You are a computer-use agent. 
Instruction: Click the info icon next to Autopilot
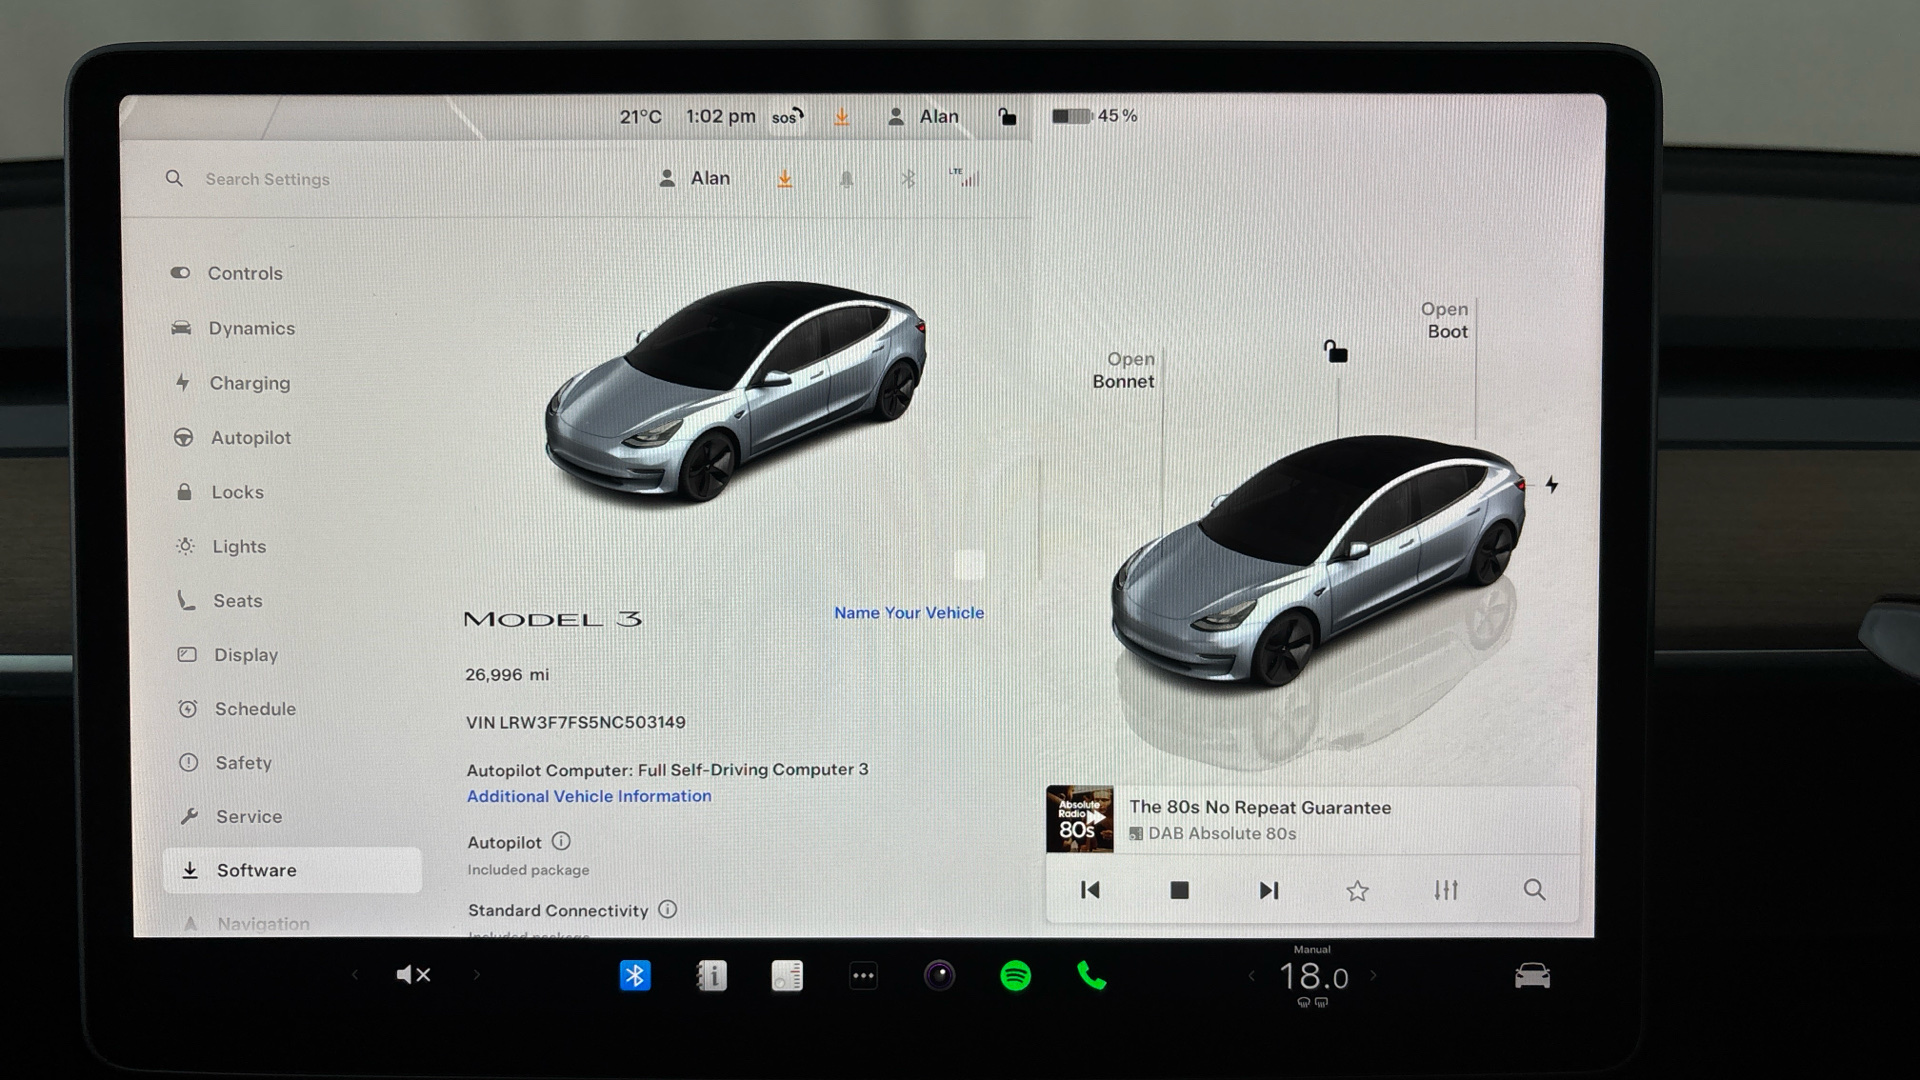pos(561,842)
